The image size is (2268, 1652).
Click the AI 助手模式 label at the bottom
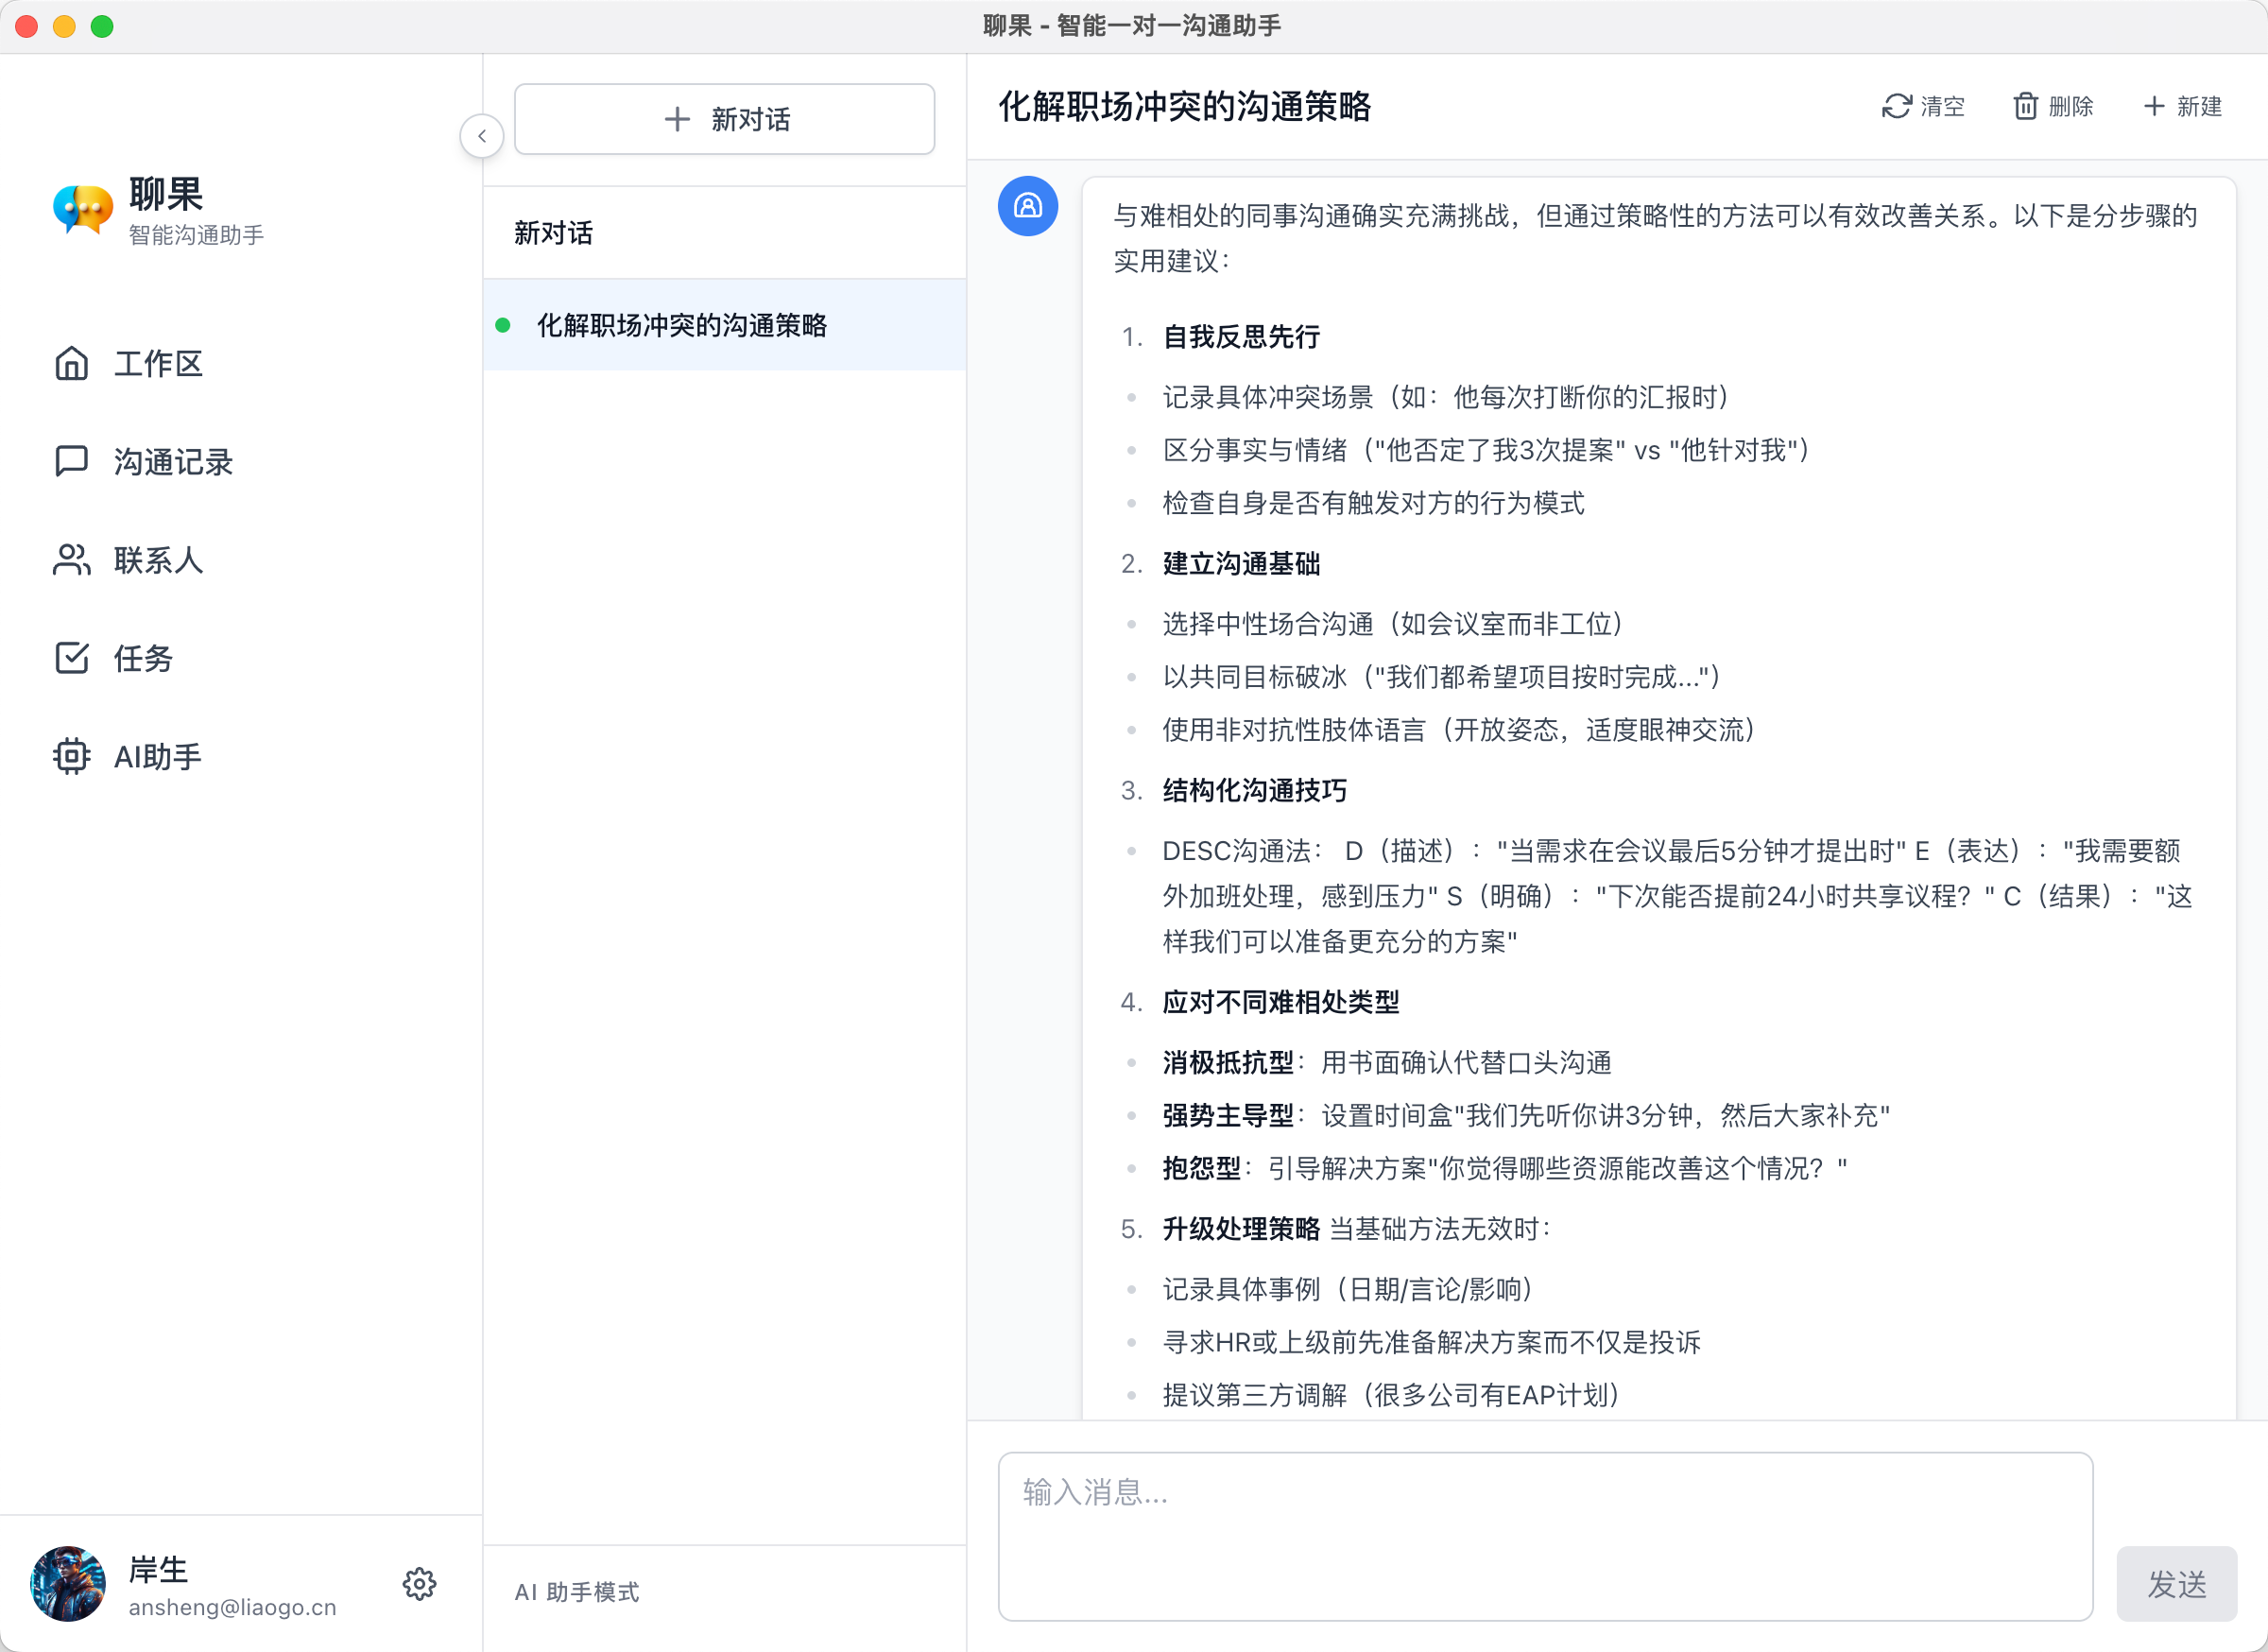pos(577,1593)
